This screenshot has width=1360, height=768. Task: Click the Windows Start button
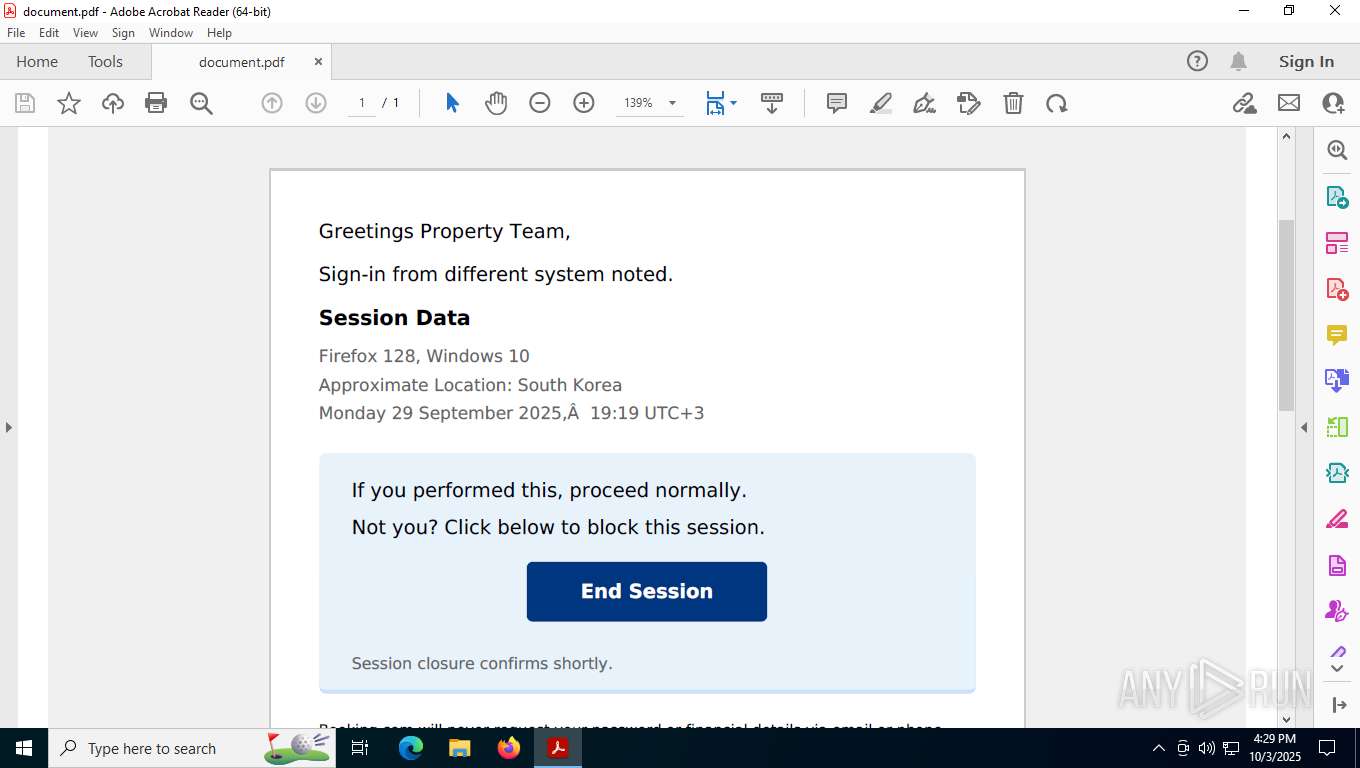coord(24,748)
